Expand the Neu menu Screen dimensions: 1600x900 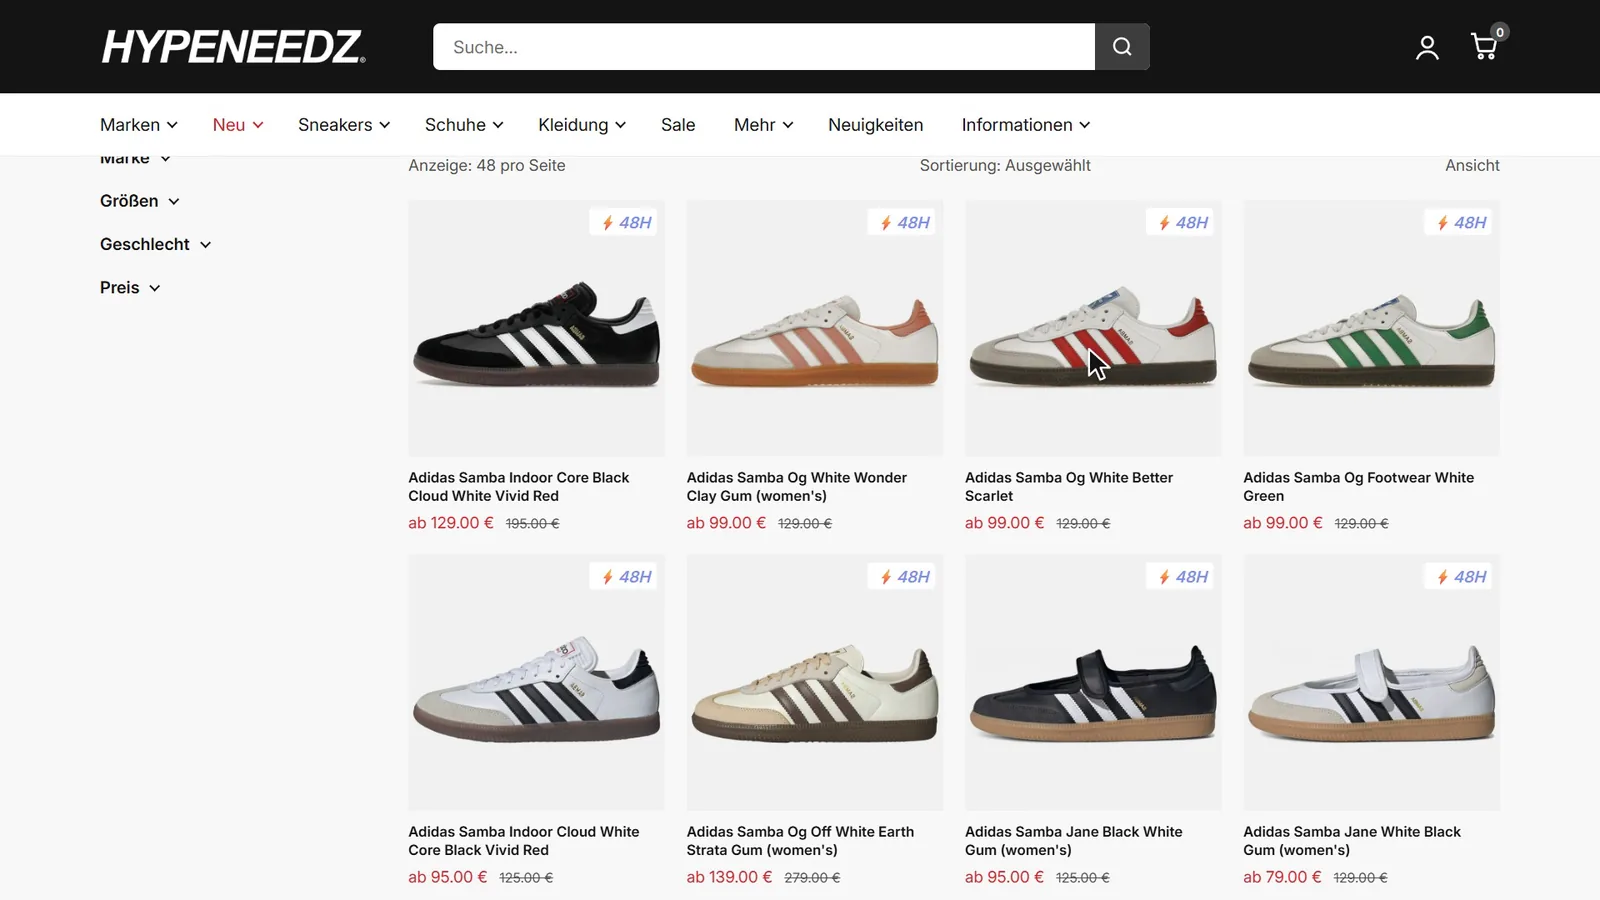click(x=238, y=125)
